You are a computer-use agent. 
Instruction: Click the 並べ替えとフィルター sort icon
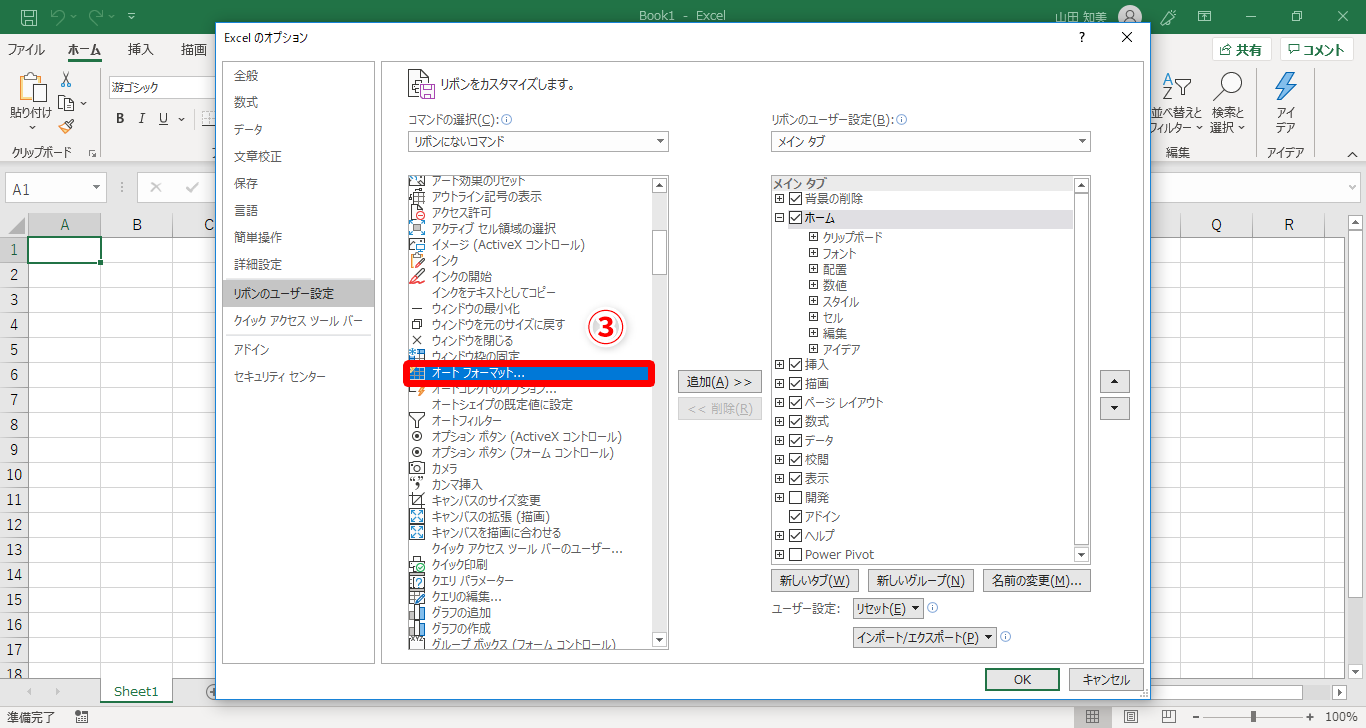(1177, 87)
